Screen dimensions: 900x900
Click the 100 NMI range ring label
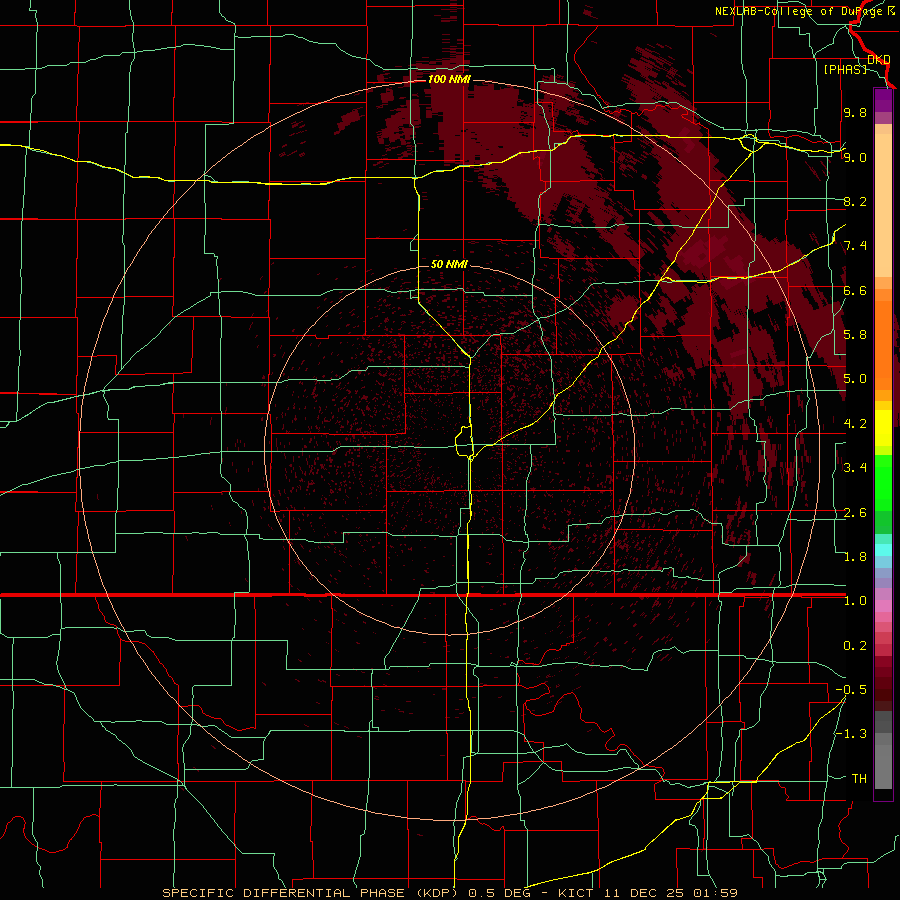pyautogui.click(x=449, y=79)
